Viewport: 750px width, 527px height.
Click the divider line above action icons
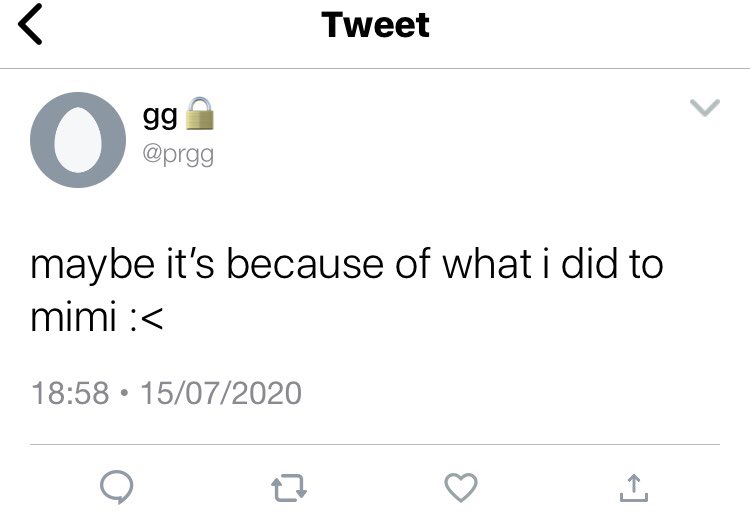coord(375,444)
